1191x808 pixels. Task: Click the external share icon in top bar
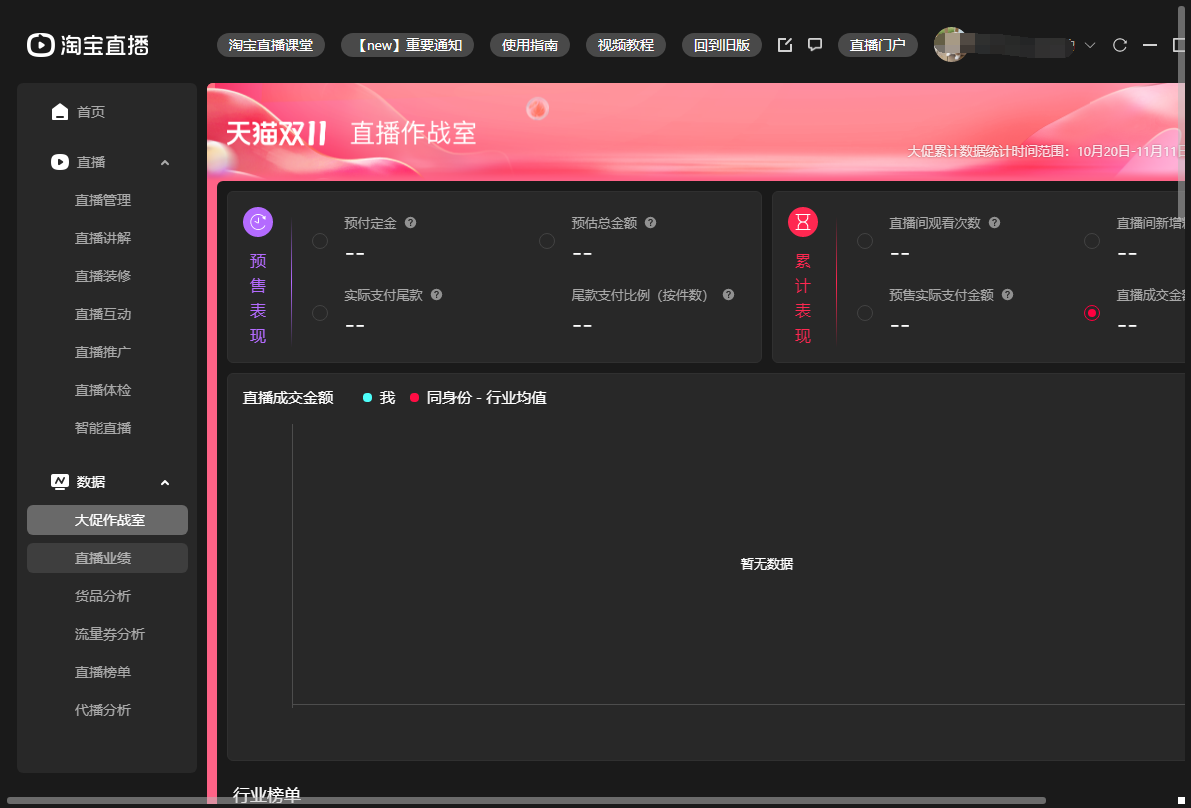coord(785,45)
